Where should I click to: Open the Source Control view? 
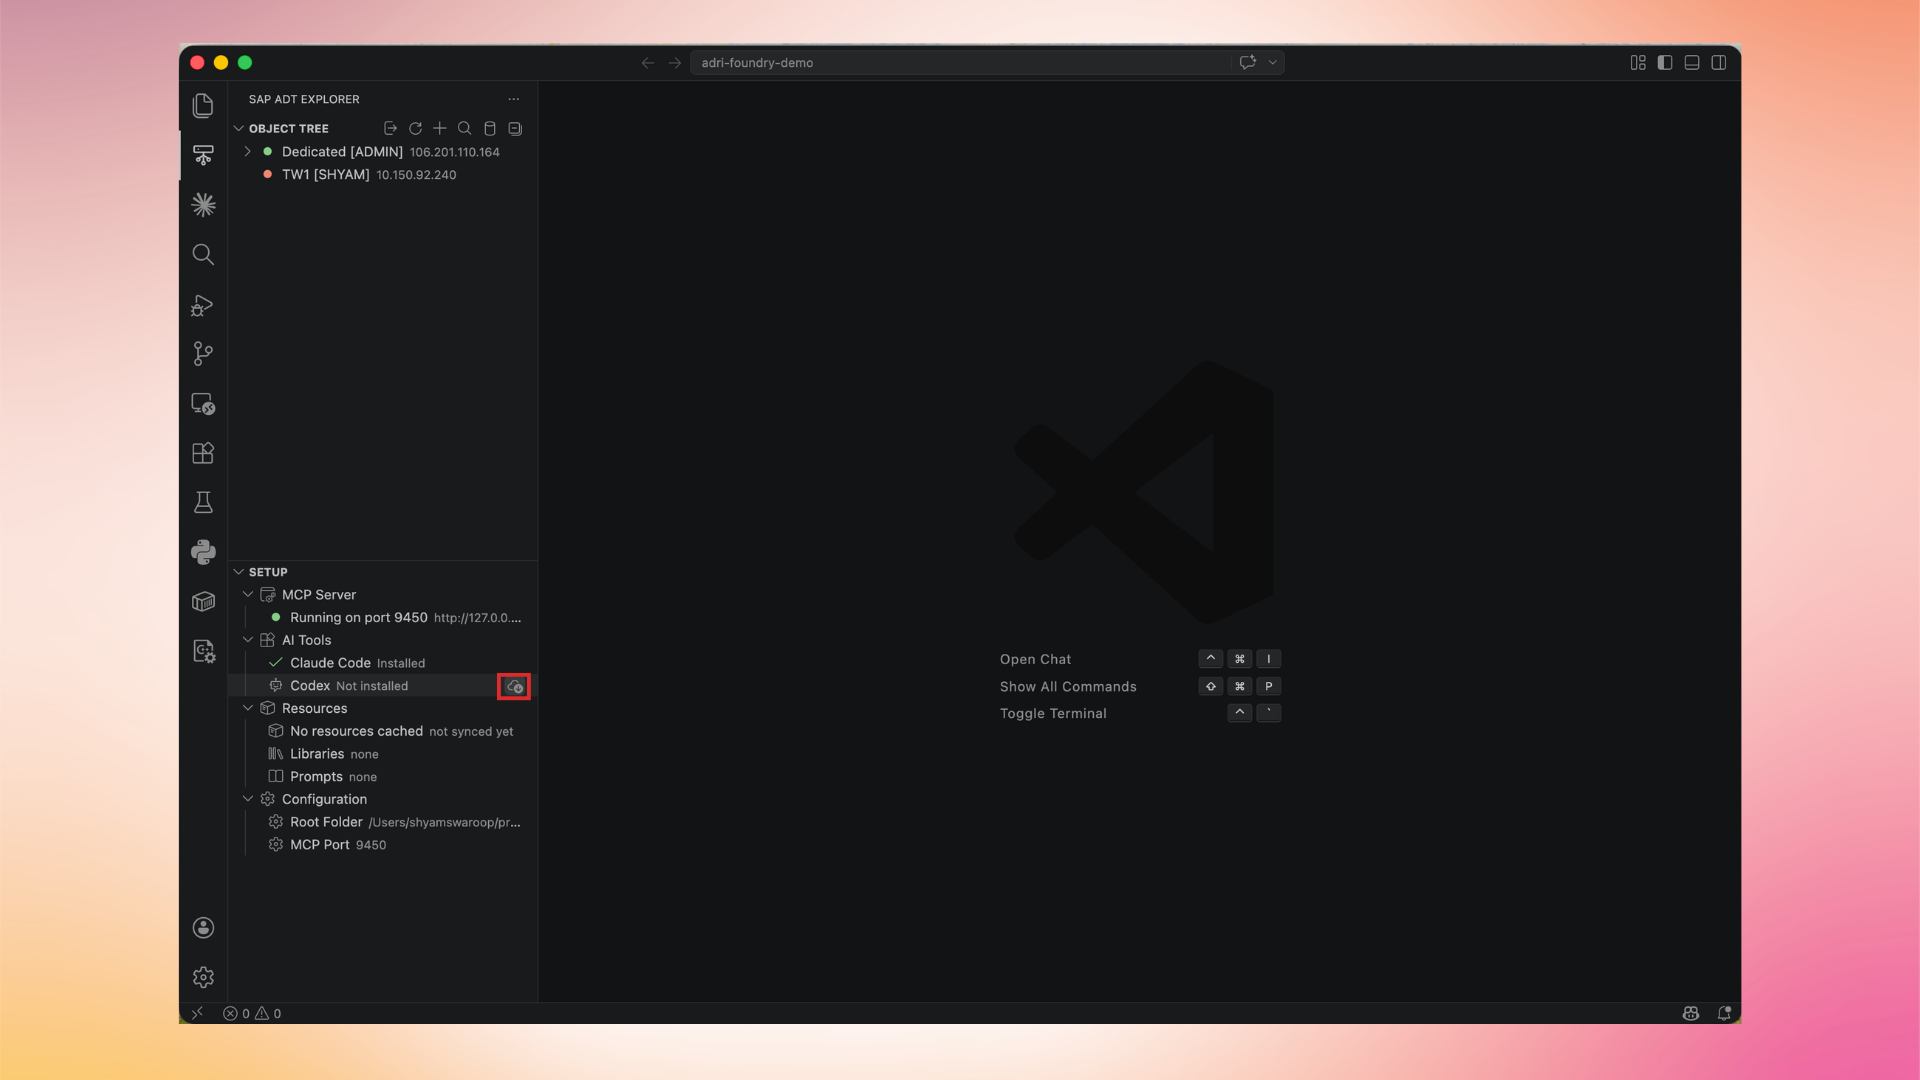[x=203, y=354]
